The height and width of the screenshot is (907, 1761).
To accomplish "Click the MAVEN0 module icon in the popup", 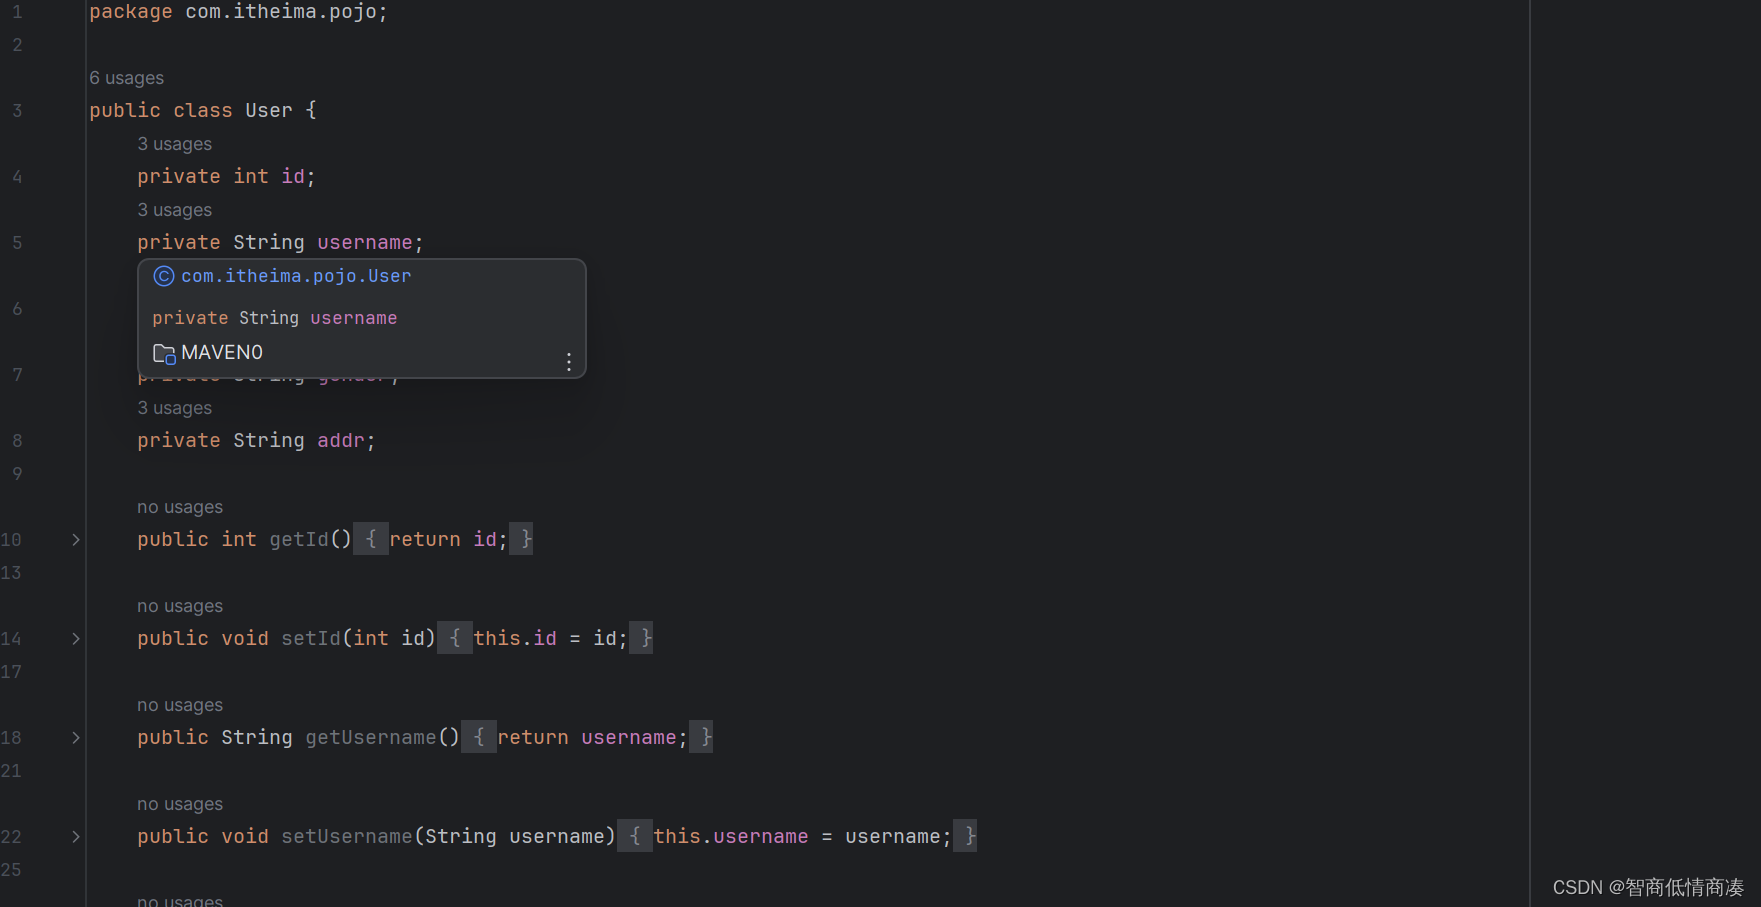I will (163, 352).
